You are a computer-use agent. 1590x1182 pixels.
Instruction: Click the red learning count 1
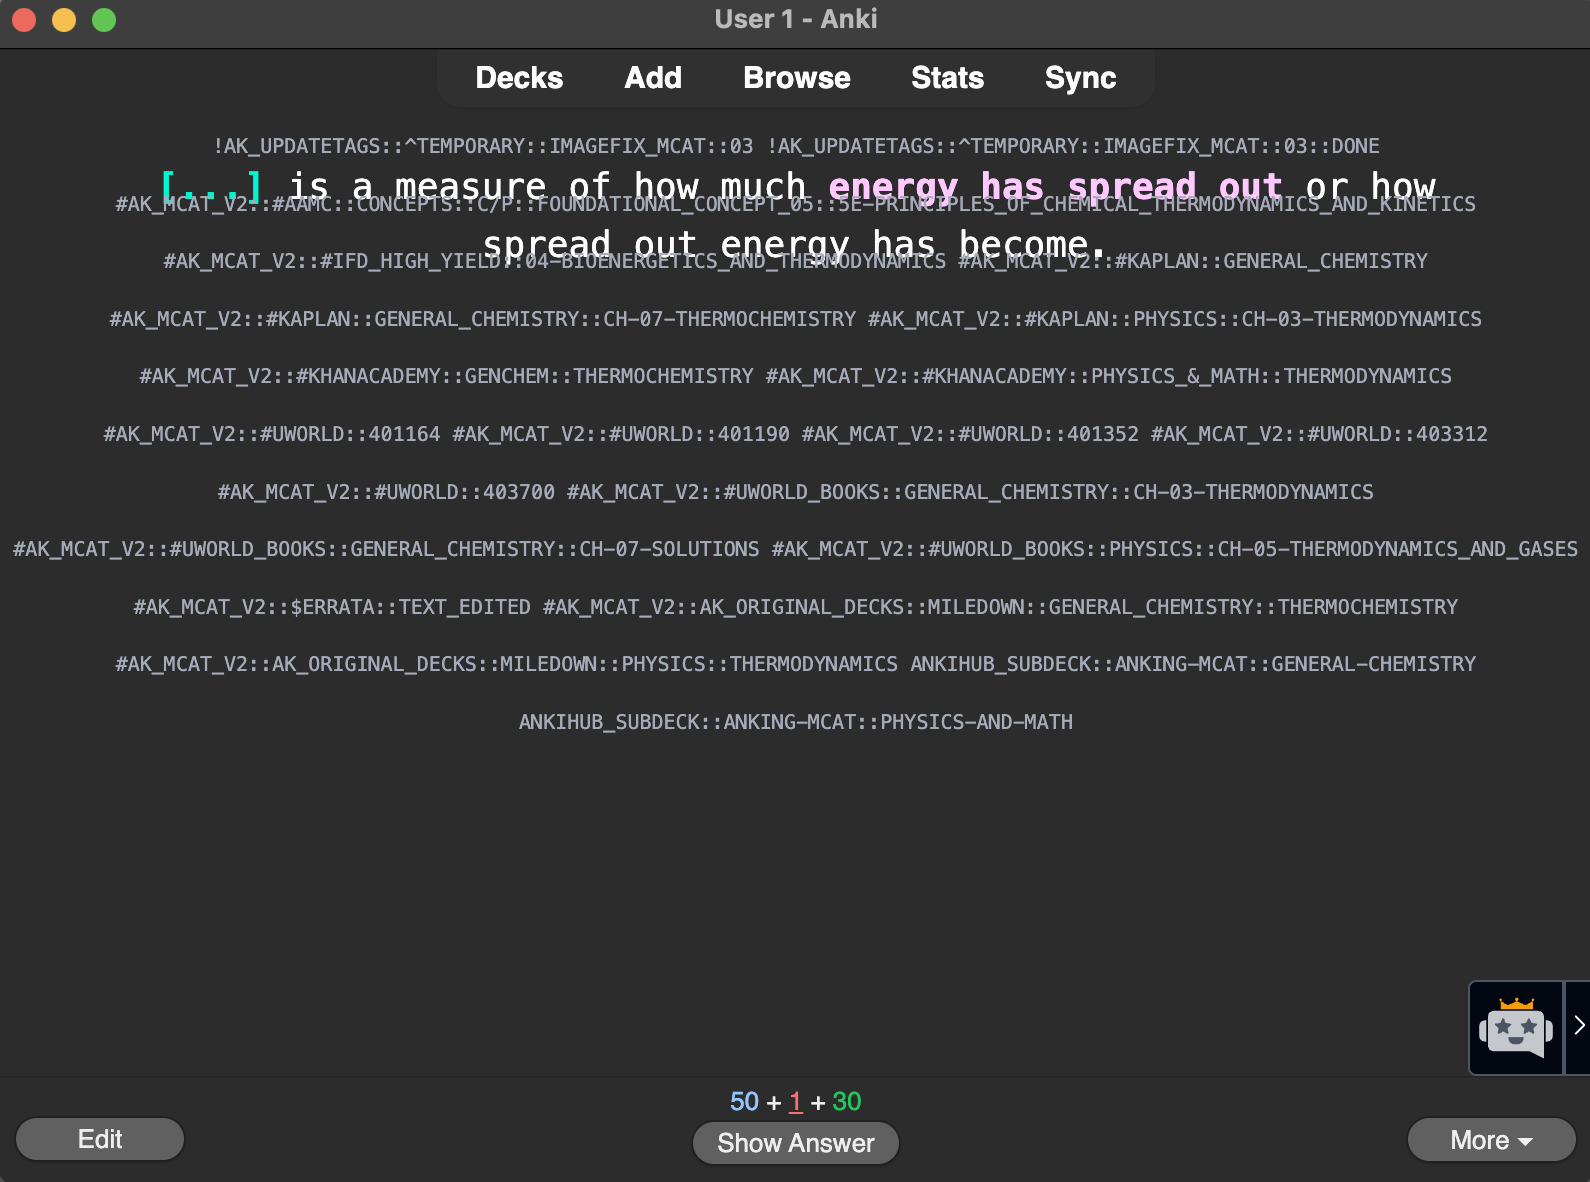point(795,1102)
